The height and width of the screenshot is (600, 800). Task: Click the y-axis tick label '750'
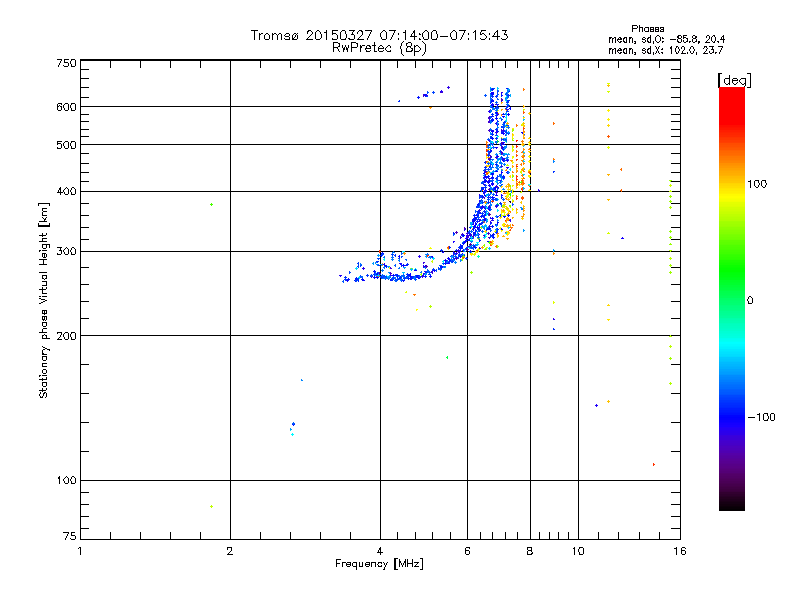click(66, 63)
